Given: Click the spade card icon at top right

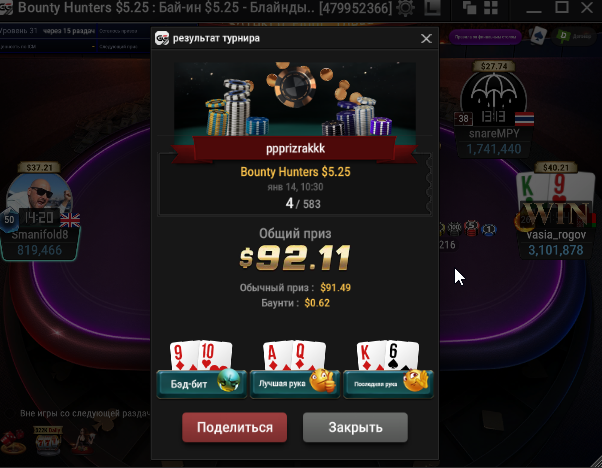Looking at the screenshot, I should tap(538, 36).
